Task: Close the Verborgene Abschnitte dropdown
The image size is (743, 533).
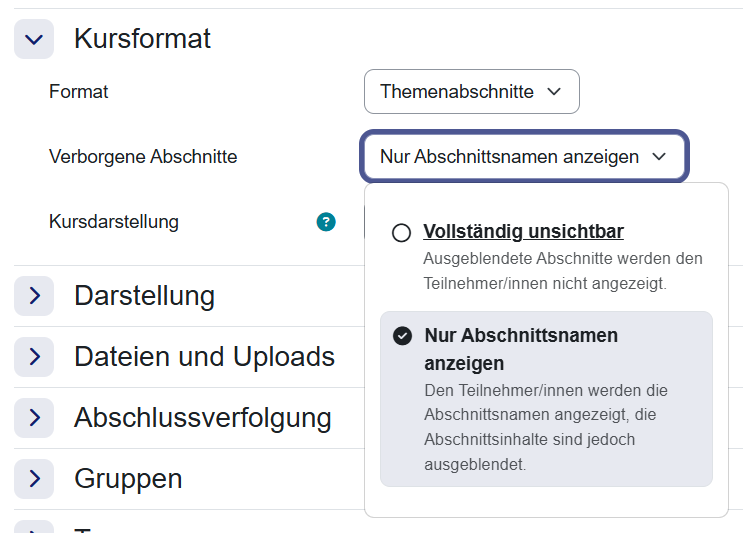Action: (x=523, y=157)
